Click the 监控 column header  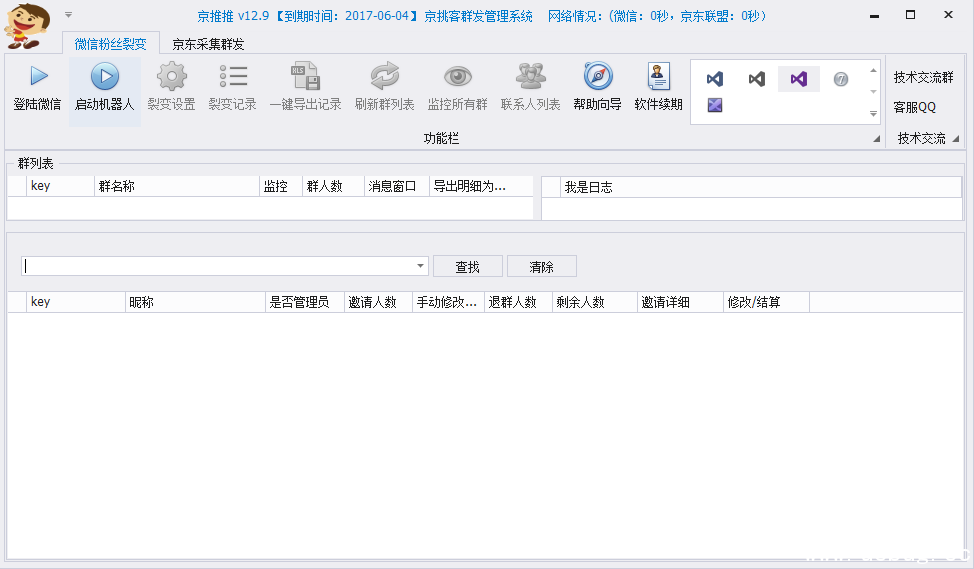pyautogui.click(x=281, y=186)
